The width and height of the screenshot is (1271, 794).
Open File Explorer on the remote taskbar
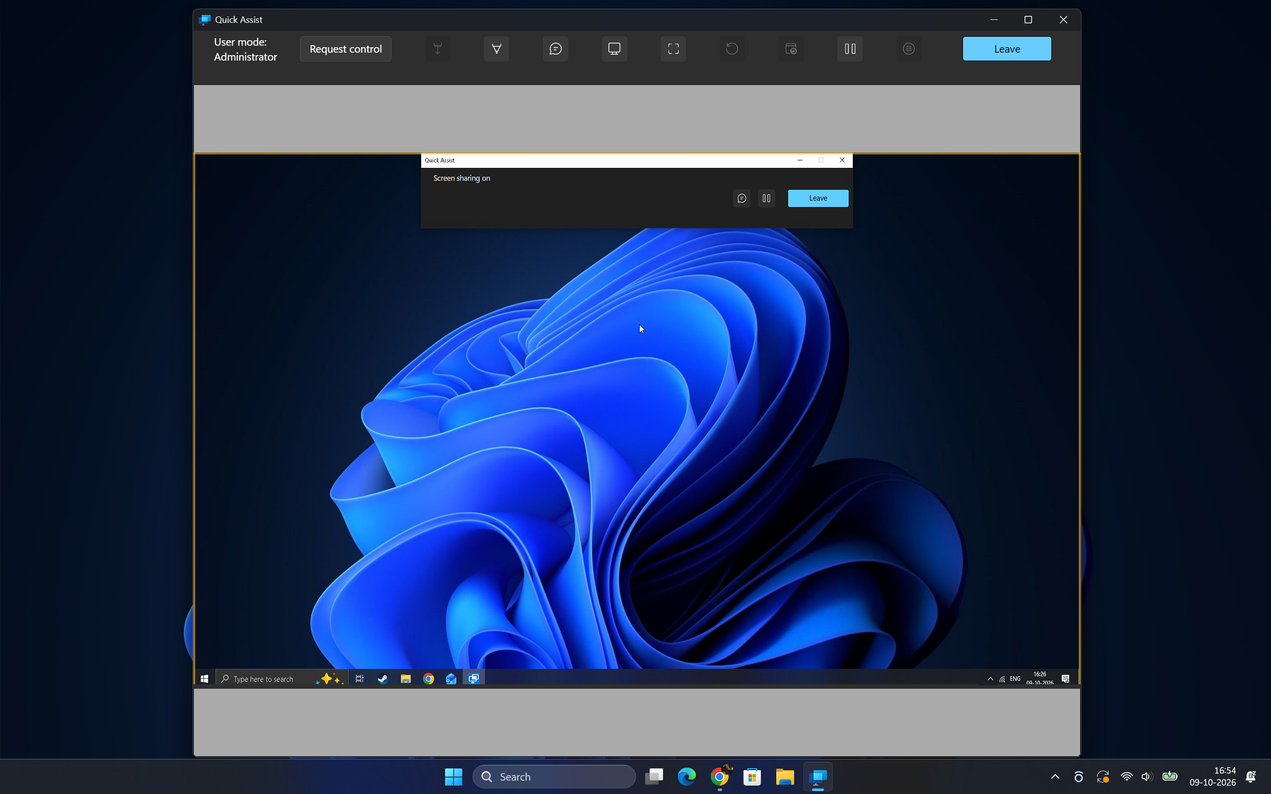point(405,679)
